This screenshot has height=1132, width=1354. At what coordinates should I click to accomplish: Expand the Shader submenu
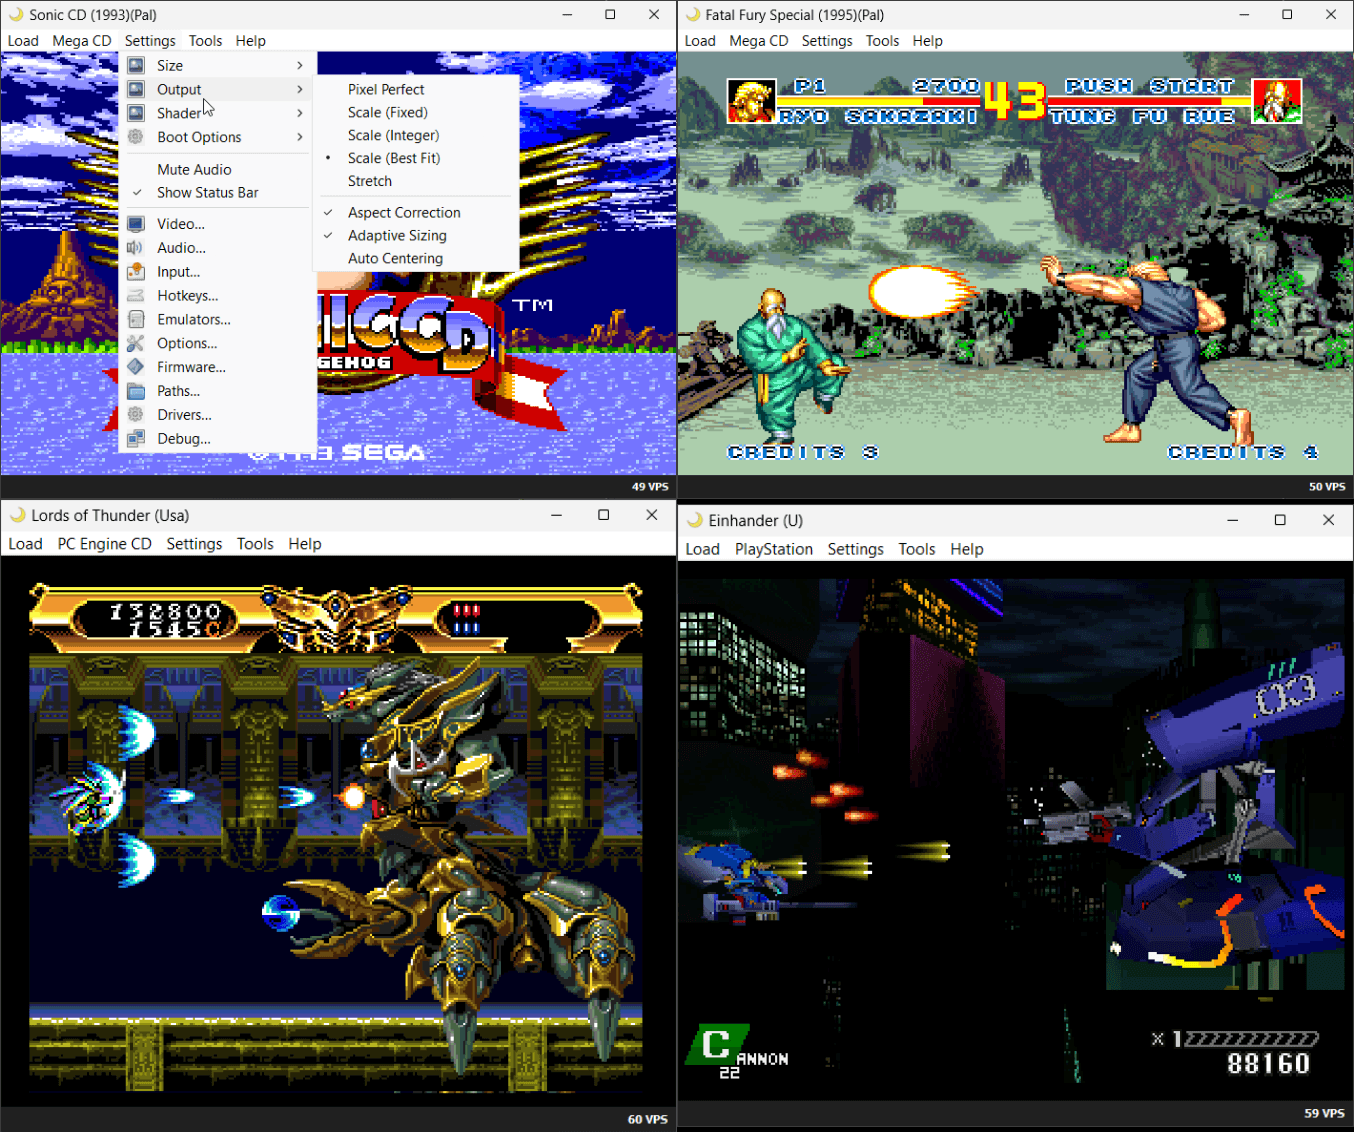pyautogui.click(x=216, y=113)
